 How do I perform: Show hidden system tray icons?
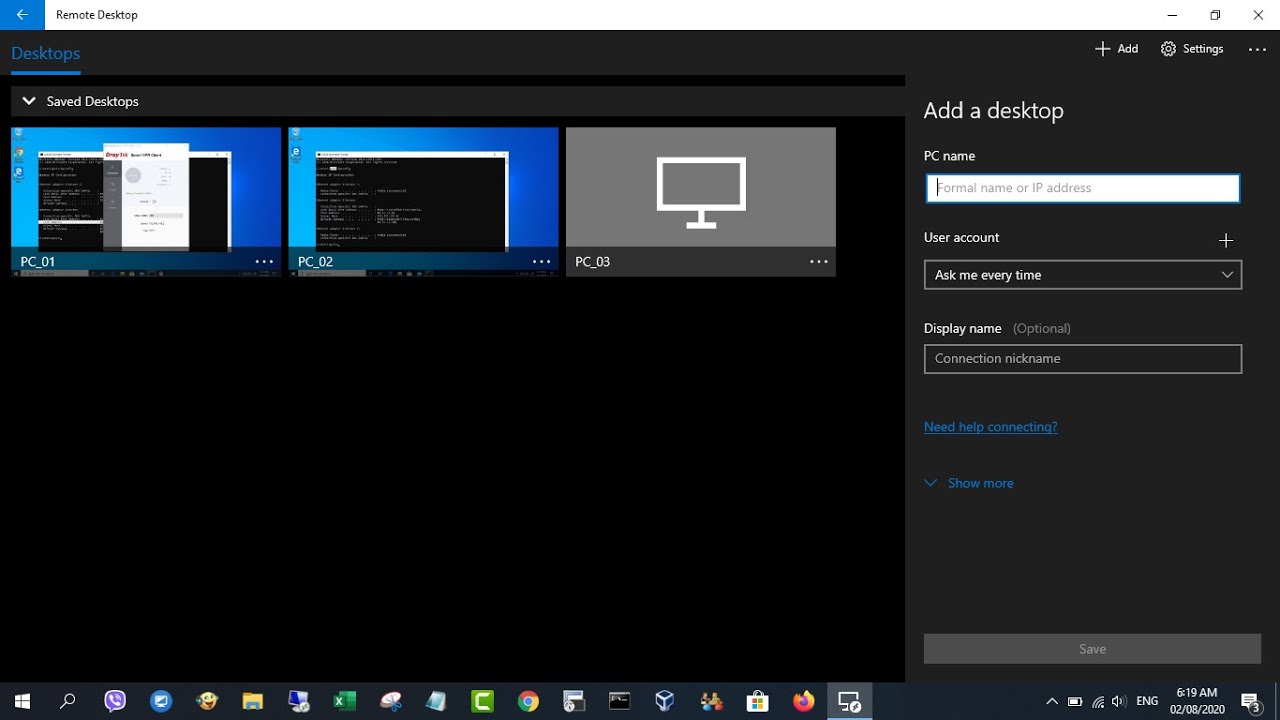(x=1052, y=701)
